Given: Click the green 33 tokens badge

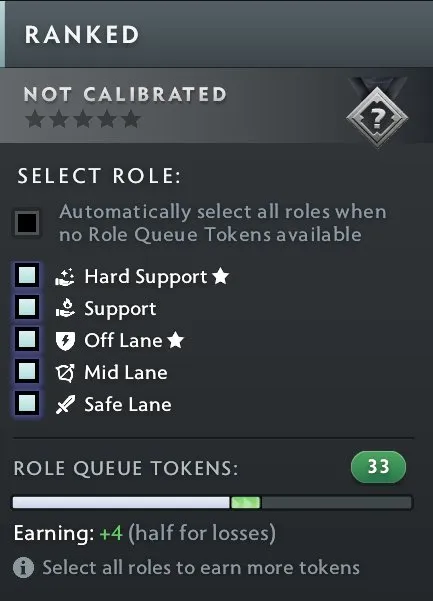Looking at the screenshot, I should [378, 466].
